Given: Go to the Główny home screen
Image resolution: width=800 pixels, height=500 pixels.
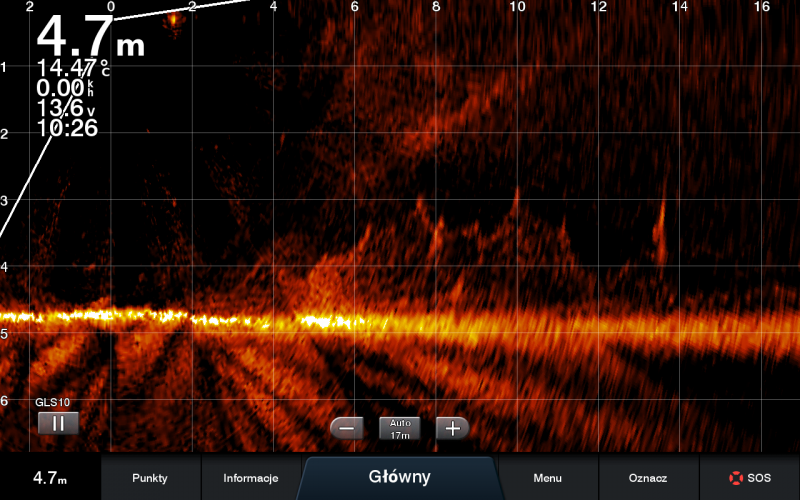Looking at the screenshot, I should (399, 477).
